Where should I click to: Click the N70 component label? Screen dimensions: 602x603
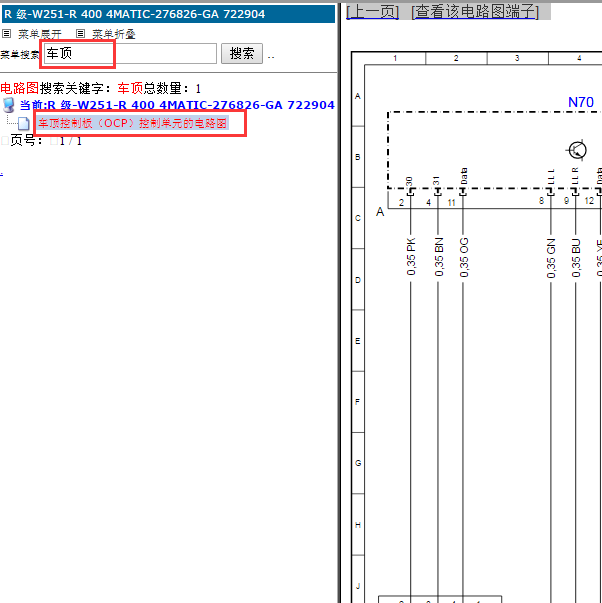[x=581, y=102]
